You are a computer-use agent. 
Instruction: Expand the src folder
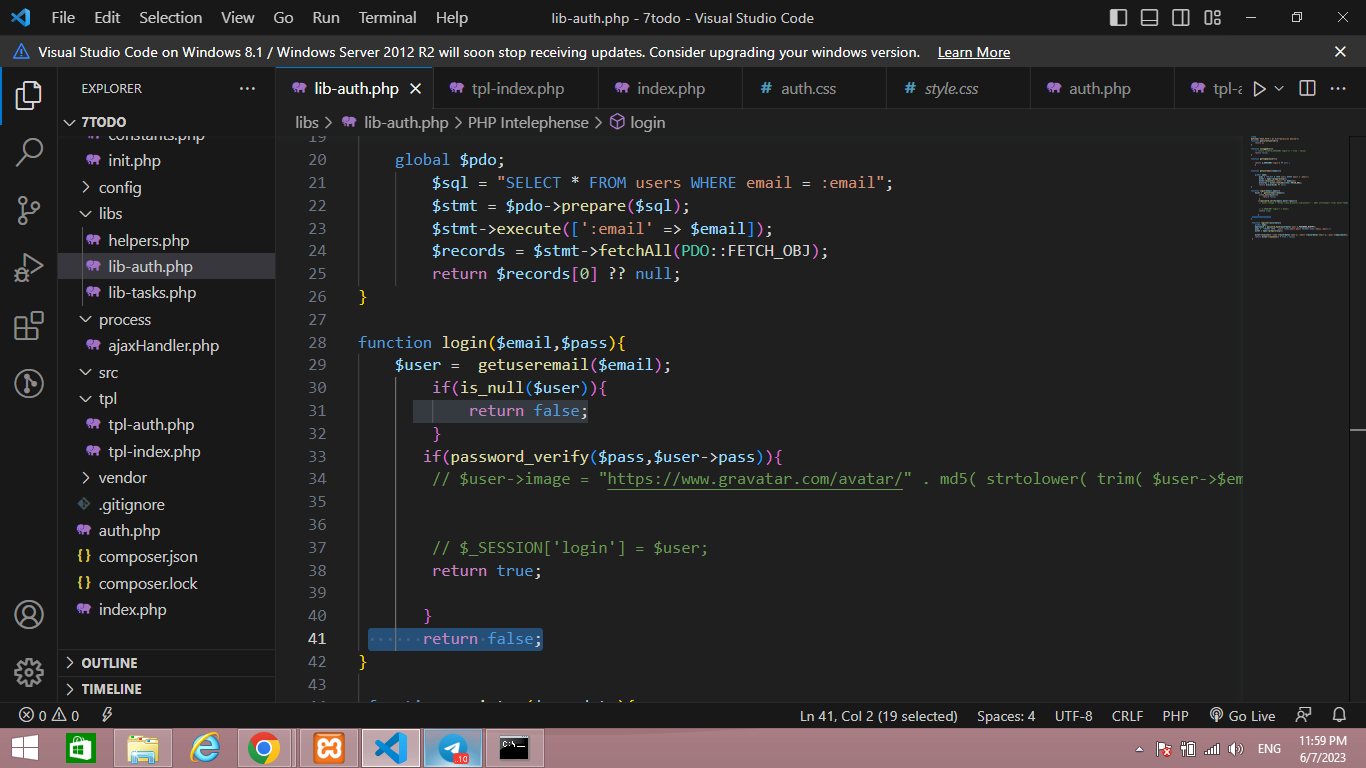pos(165,372)
